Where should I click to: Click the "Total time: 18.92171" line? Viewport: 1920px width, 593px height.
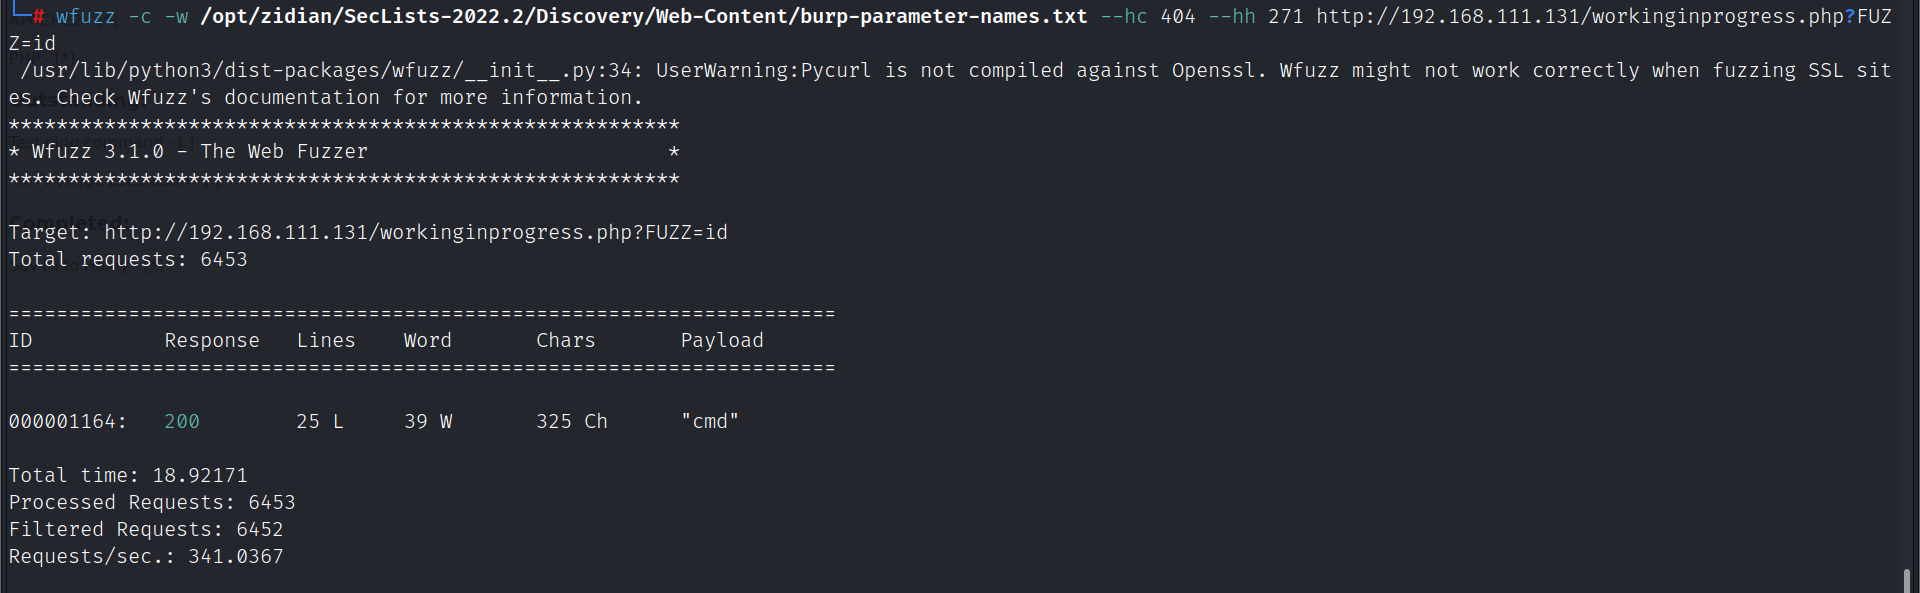(x=128, y=476)
